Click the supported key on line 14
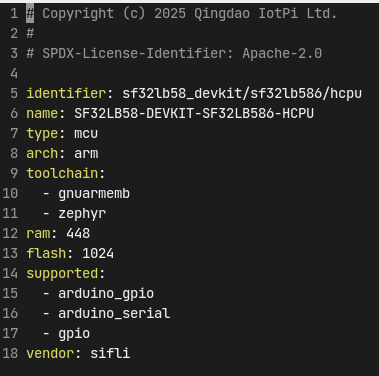This screenshot has height=376, width=379. 62,274
